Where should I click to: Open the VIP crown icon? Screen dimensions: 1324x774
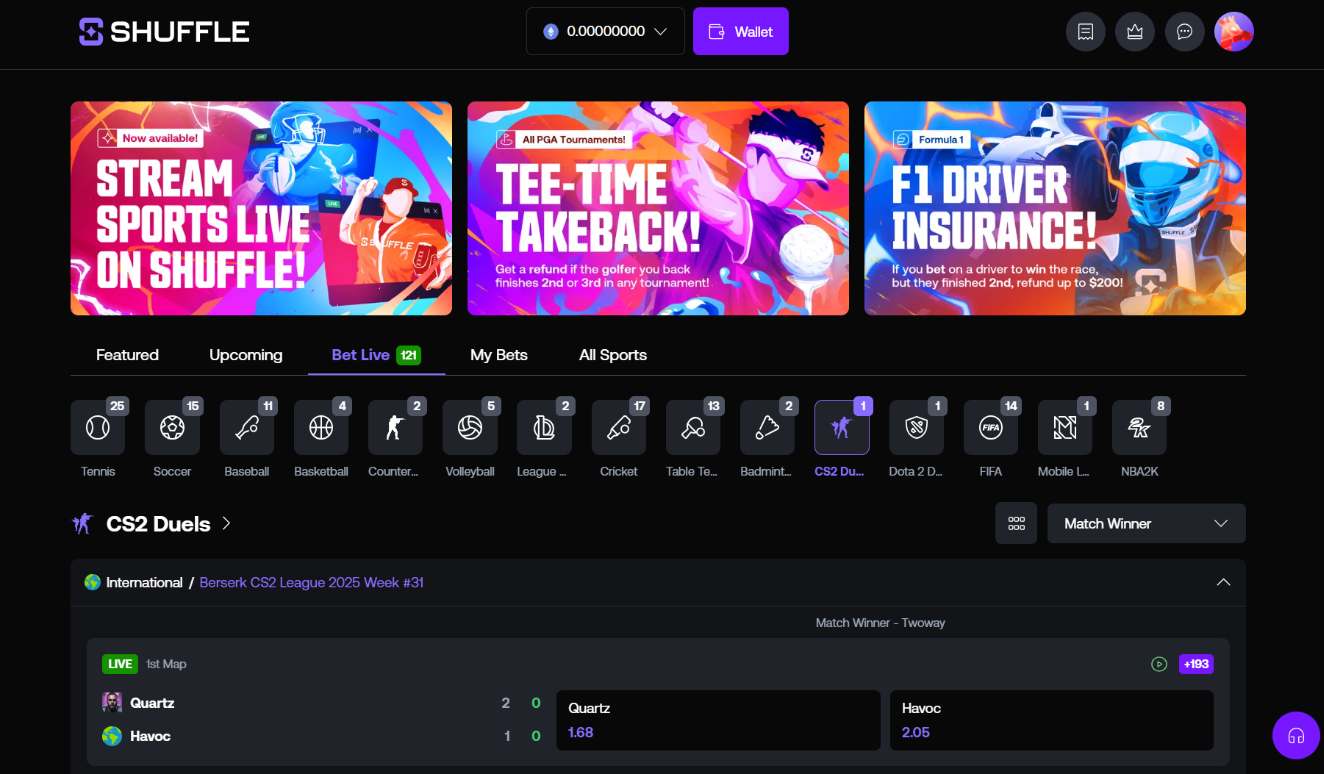1134,32
